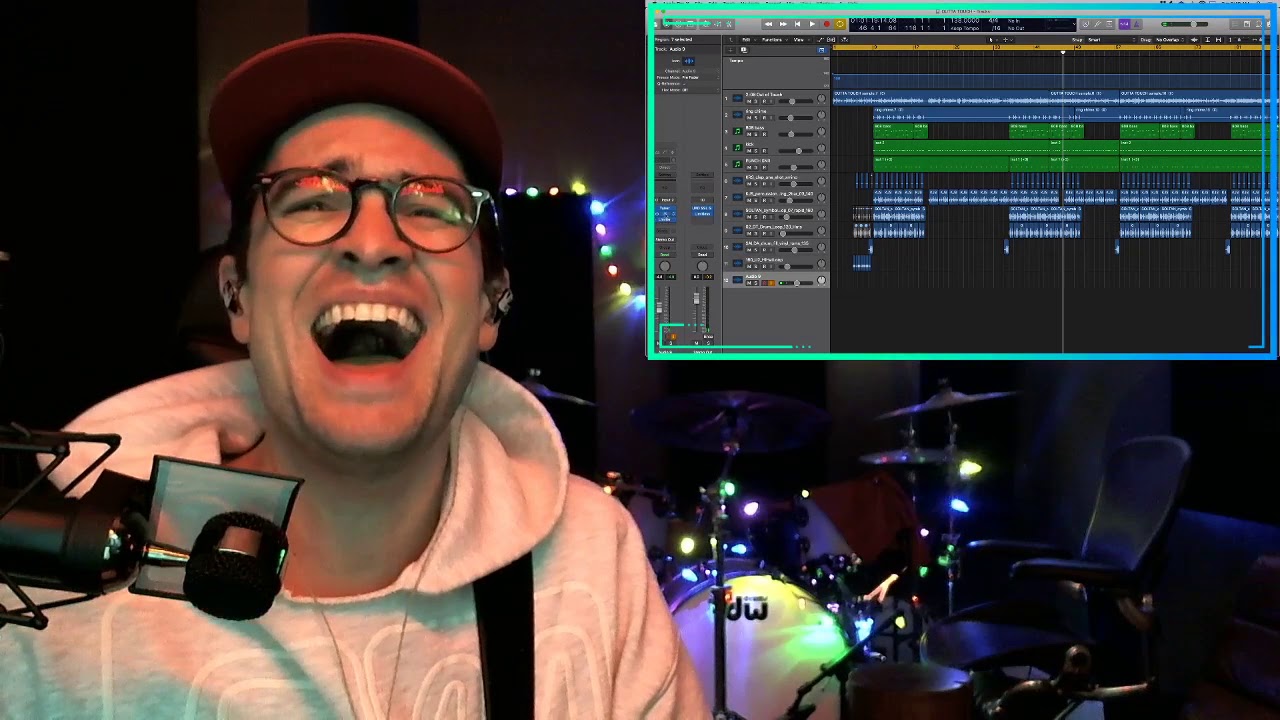Click the track Icon in the inspector
Screen dimensions: 1280x720
[689, 61]
